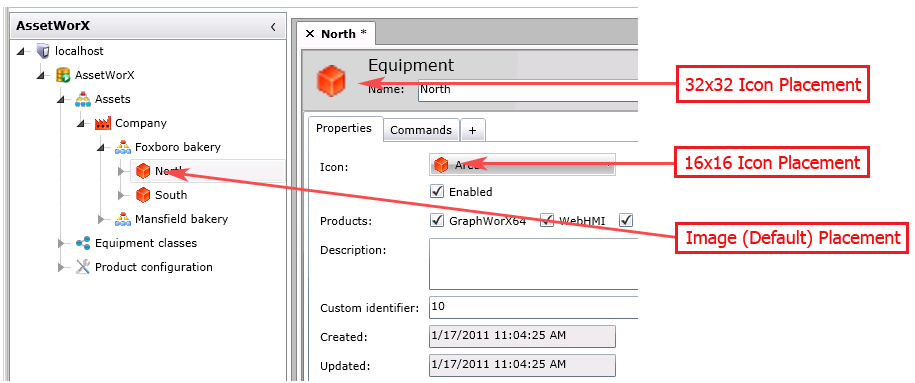Uncheck the GraphWorX64 product checkbox
Viewport: 915px width, 383px height.
[x=437, y=221]
